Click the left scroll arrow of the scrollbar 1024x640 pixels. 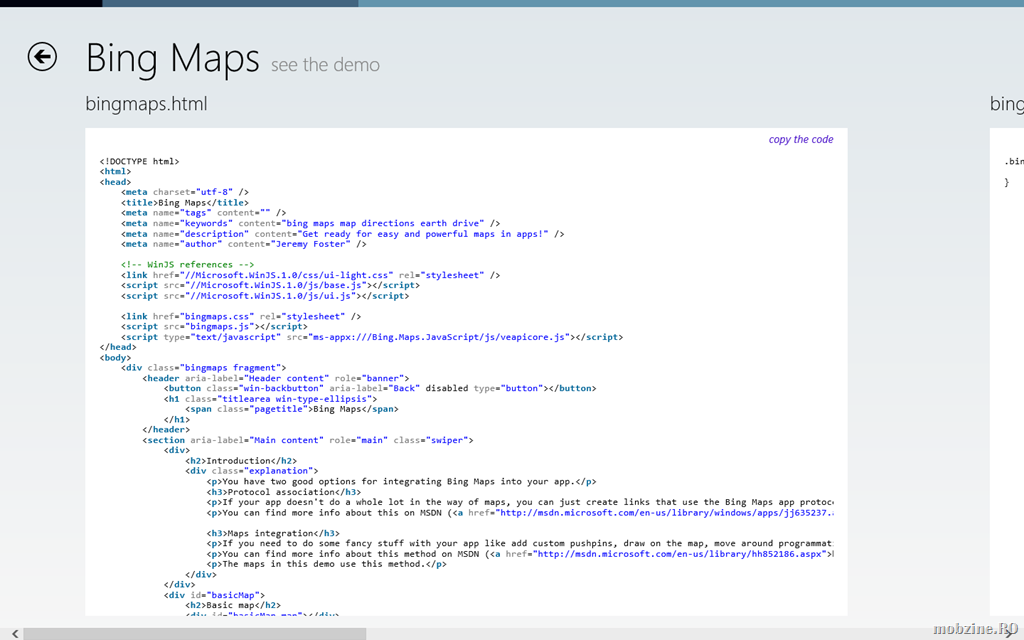pyautogui.click(x=15, y=633)
